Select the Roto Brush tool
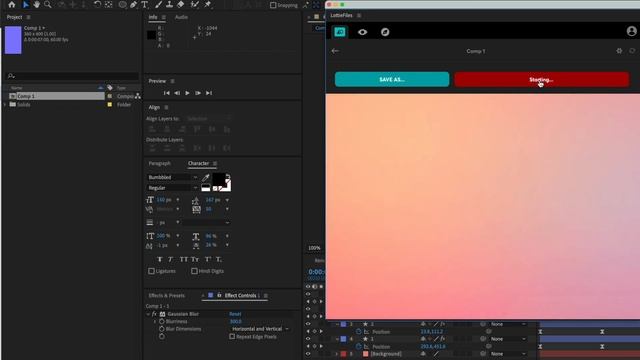The image size is (640, 360). (x=195, y=4)
